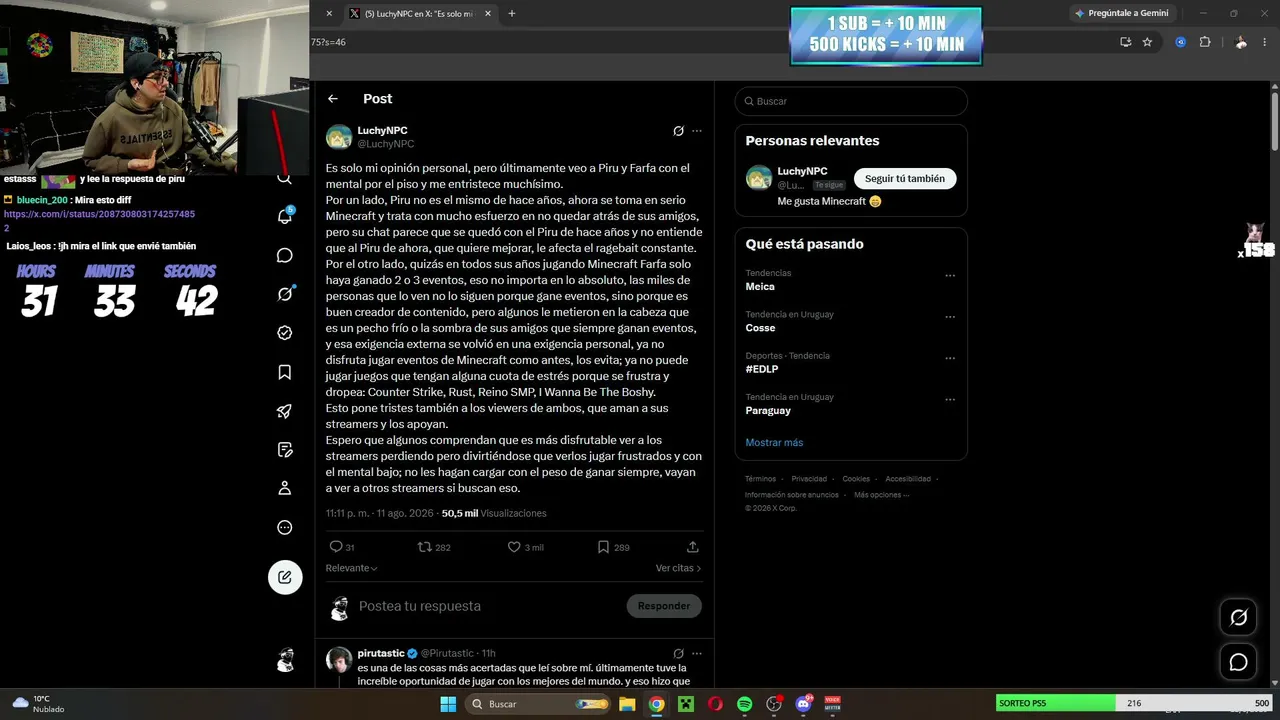Open Grok from the X sidebar
Image resolution: width=1280 pixels, height=720 pixels.
click(x=285, y=294)
